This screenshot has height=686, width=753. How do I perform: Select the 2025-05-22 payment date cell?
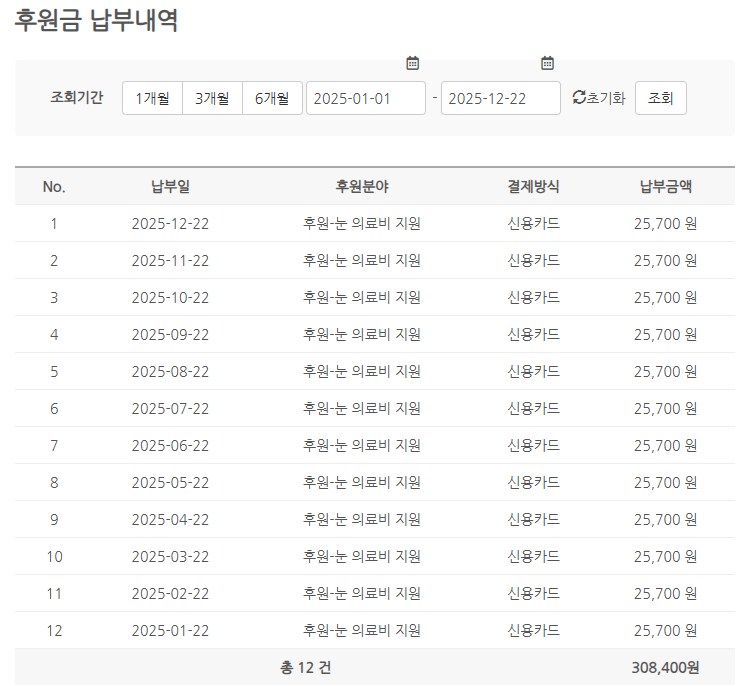click(x=170, y=483)
